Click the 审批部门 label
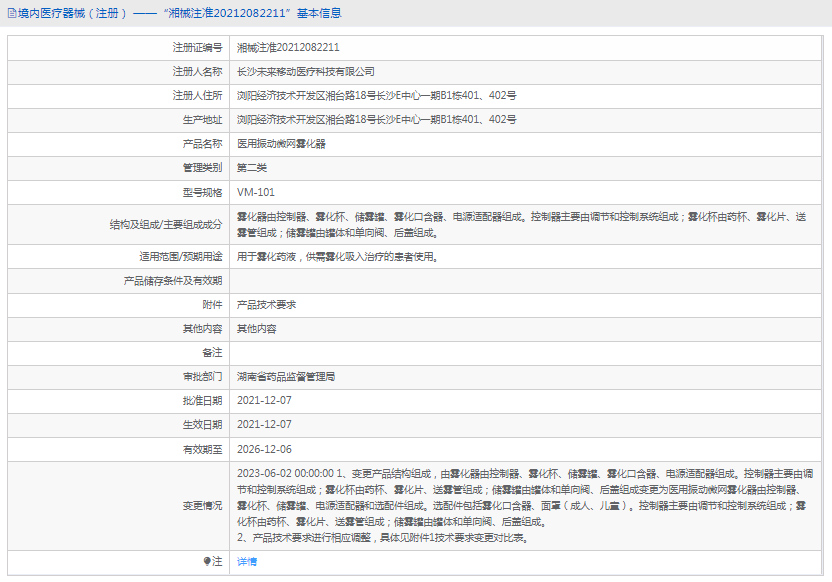Screen dimensions: 832x582 click(x=203, y=377)
